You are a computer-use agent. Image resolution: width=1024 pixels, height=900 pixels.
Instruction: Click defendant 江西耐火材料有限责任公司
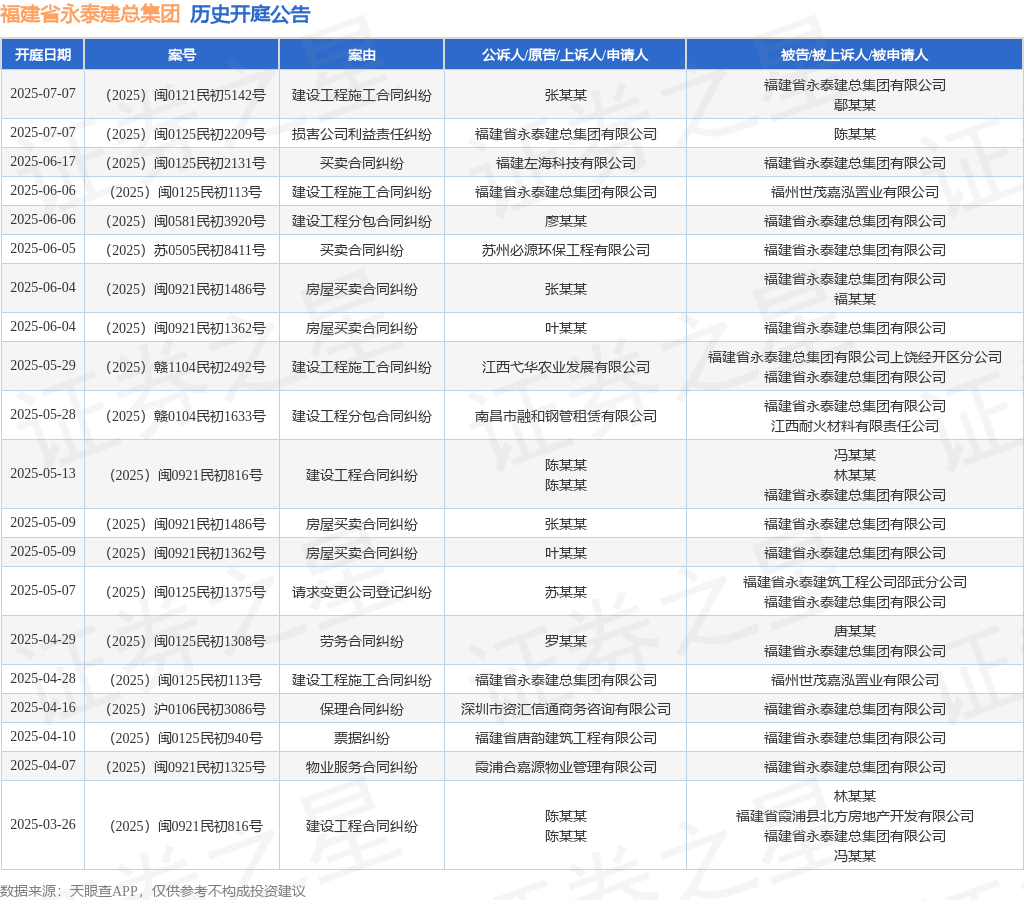855,426
